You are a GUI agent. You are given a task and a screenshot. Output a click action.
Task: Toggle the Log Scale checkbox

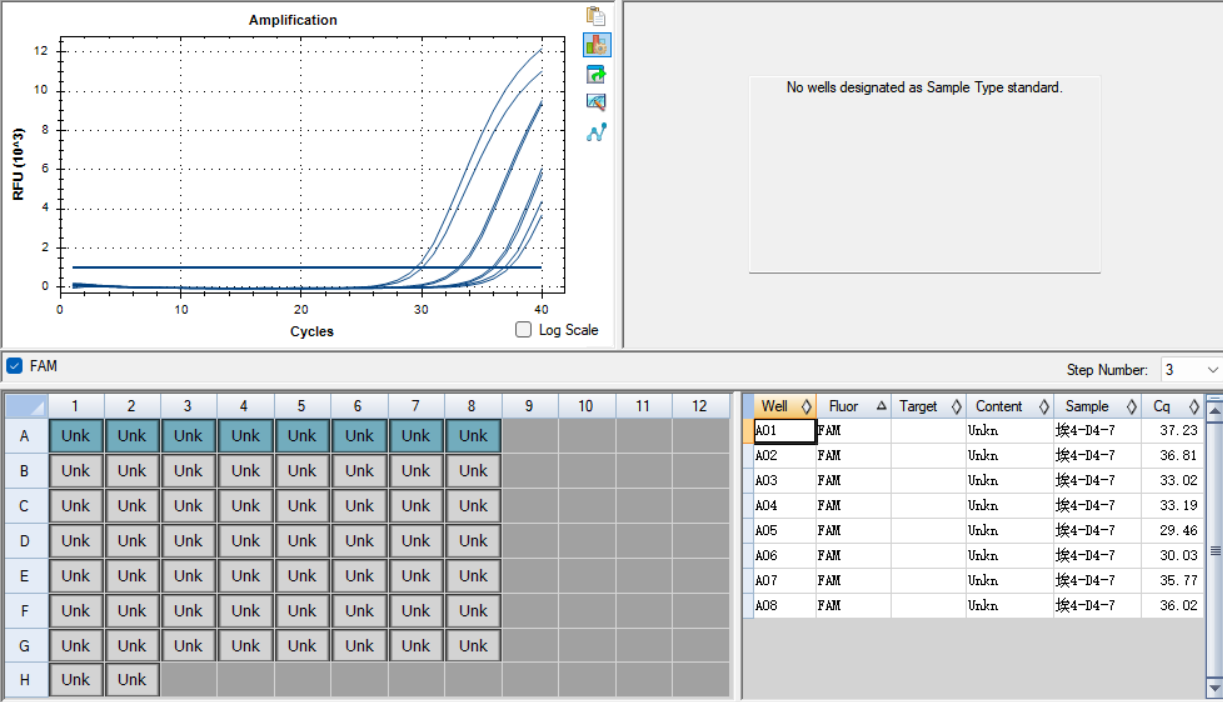pos(523,330)
